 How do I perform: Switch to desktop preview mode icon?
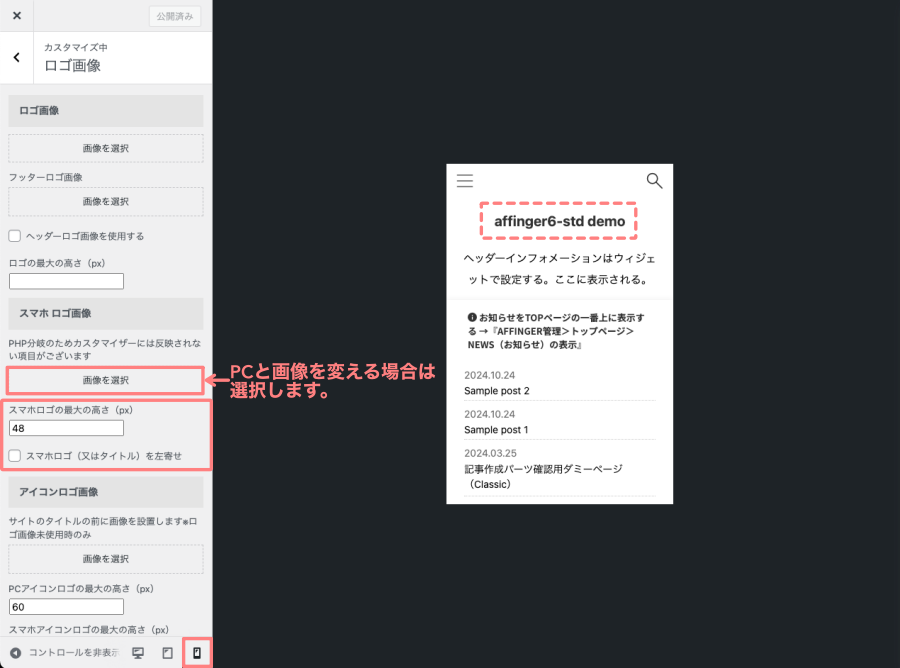point(138,653)
